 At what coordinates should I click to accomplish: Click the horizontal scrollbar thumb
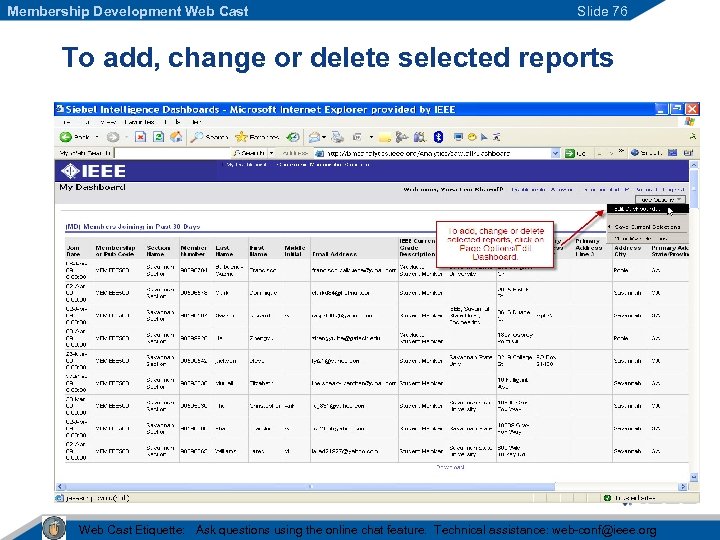(x=309, y=486)
